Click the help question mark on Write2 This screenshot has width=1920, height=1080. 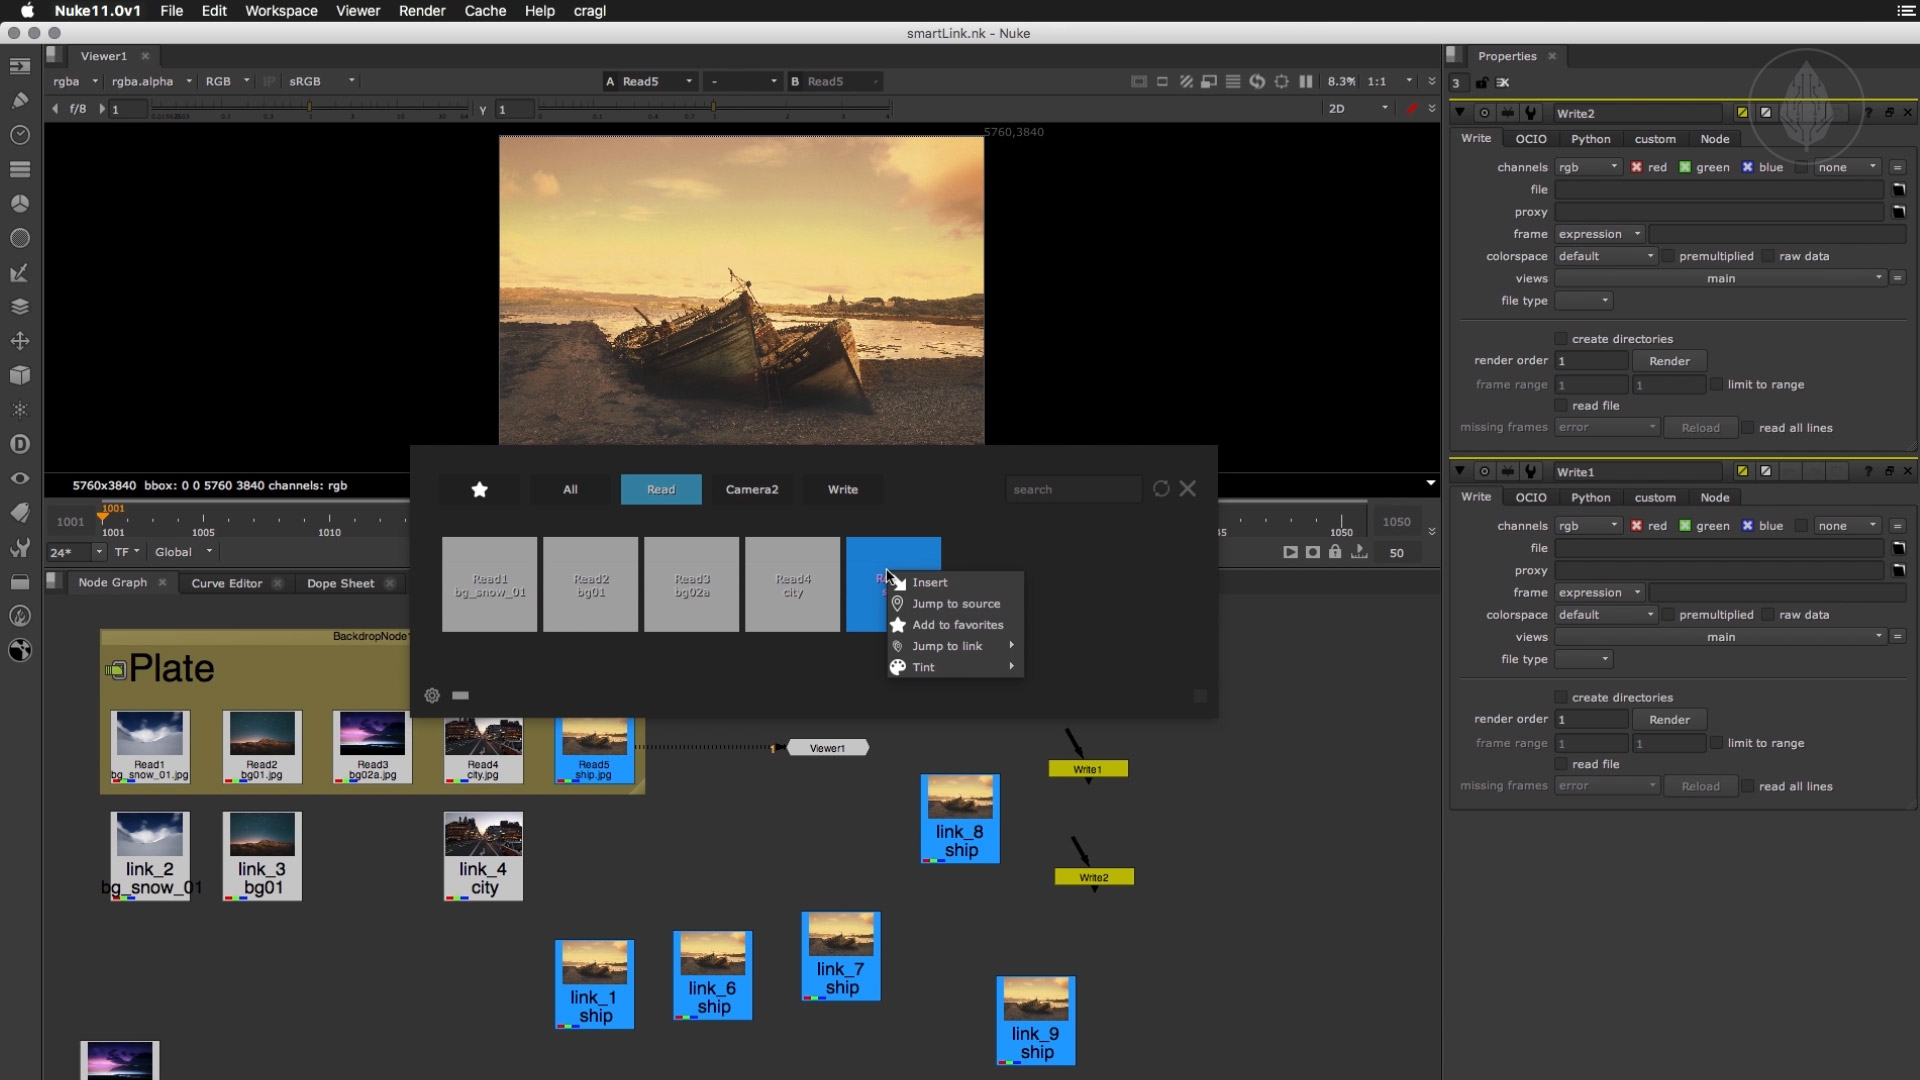point(1868,113)
